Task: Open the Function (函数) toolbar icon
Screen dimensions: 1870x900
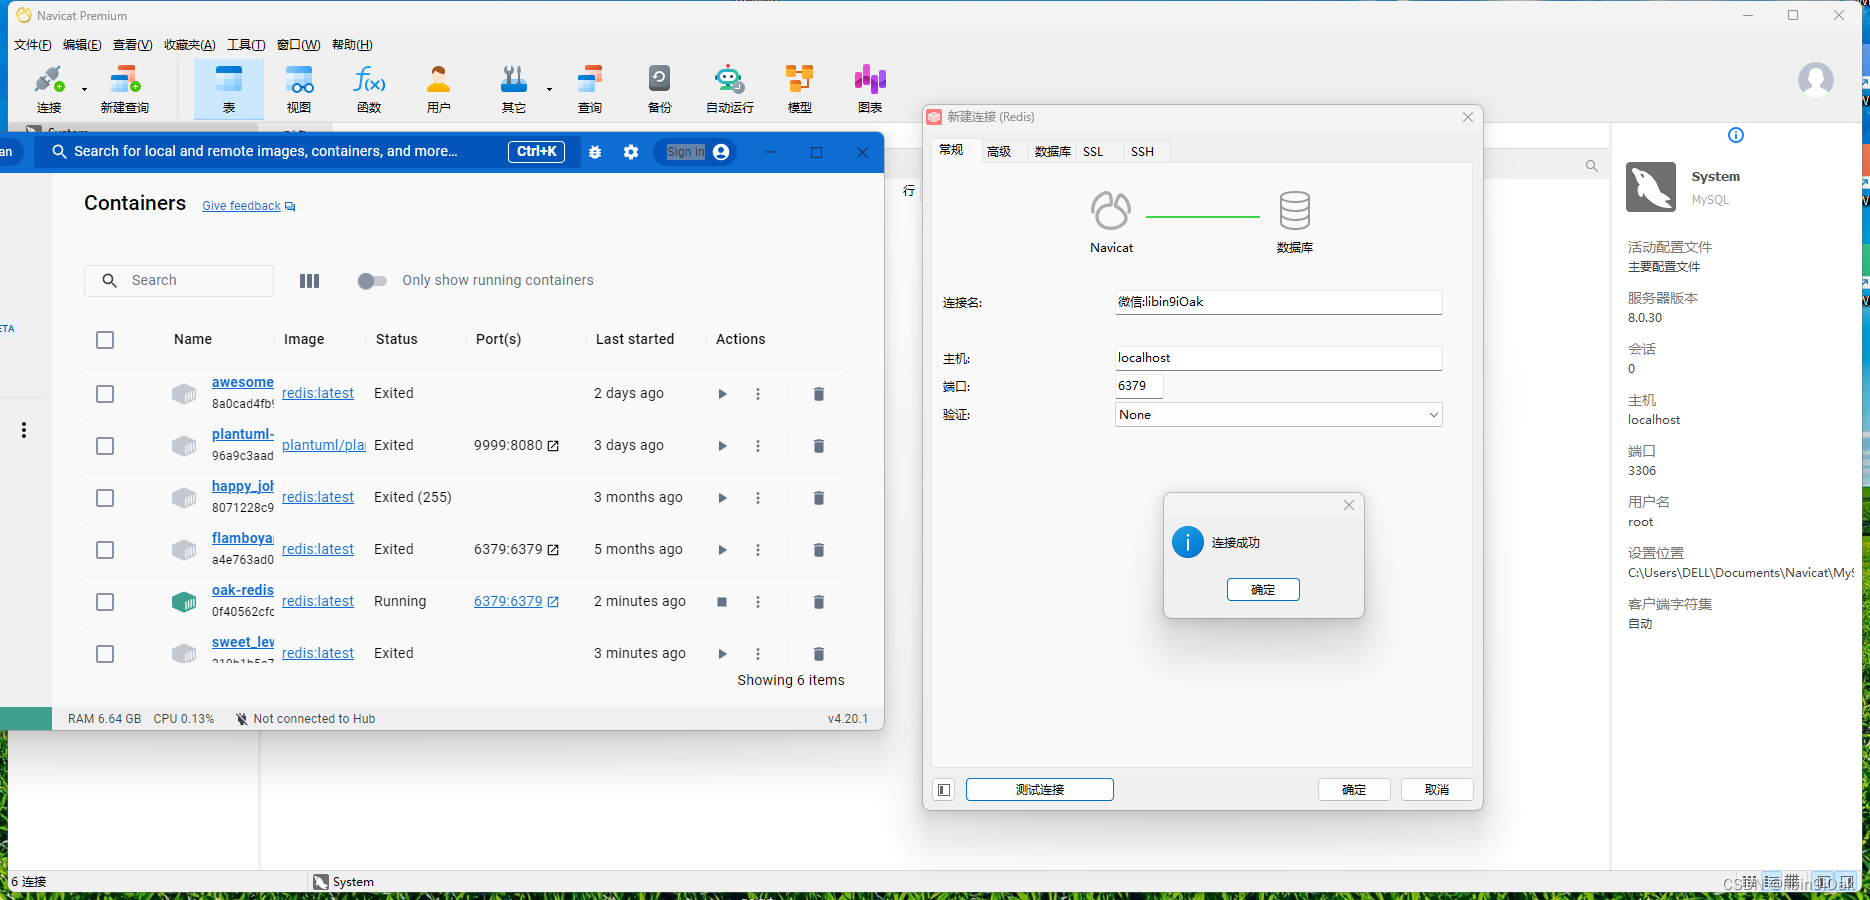Action: [x=369, y=89]
